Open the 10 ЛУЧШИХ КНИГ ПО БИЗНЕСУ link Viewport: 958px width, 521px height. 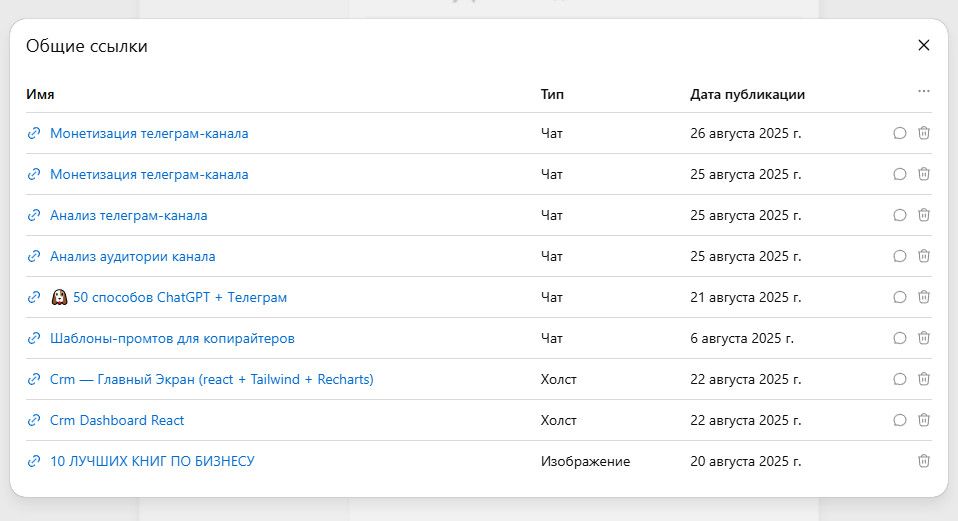152,461
